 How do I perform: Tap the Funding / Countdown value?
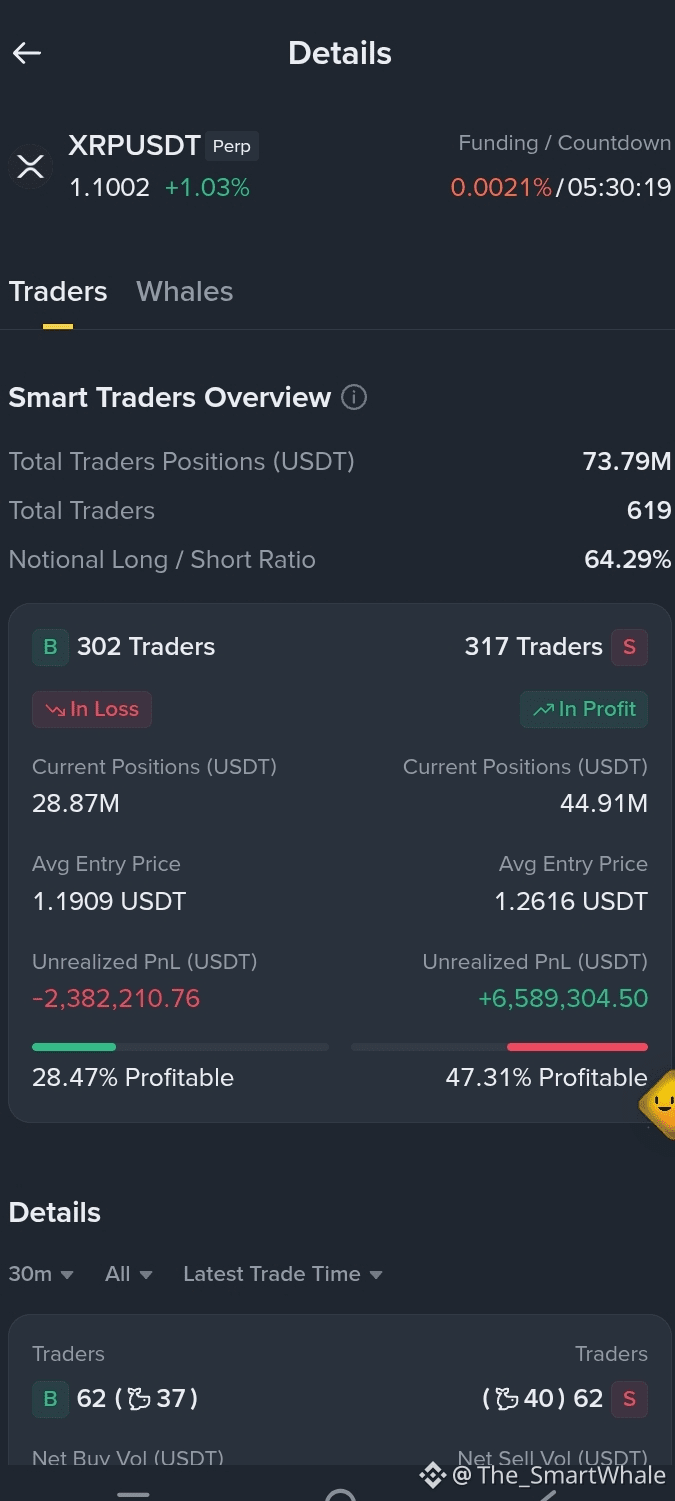click(x=561, y=187)
